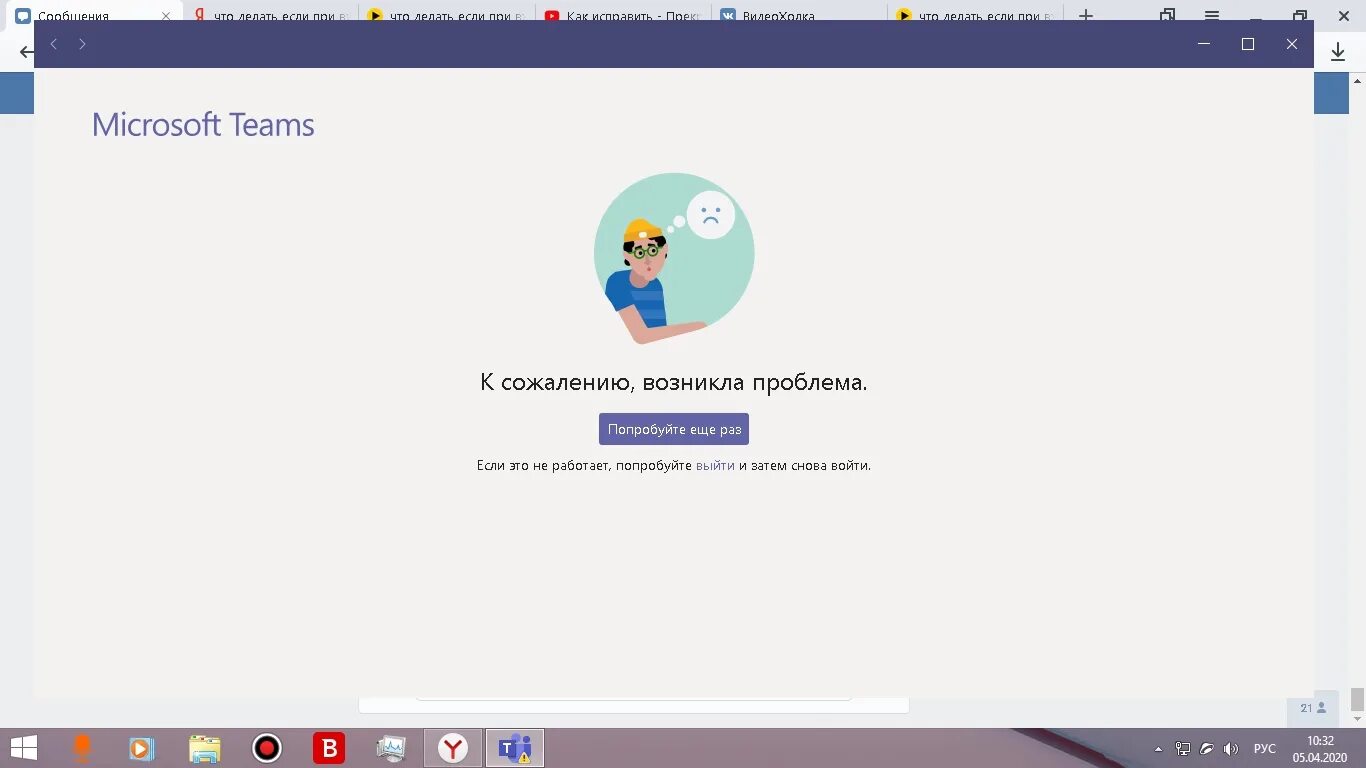Open the Как исправить YouTube tab

(x=620, y=16)
